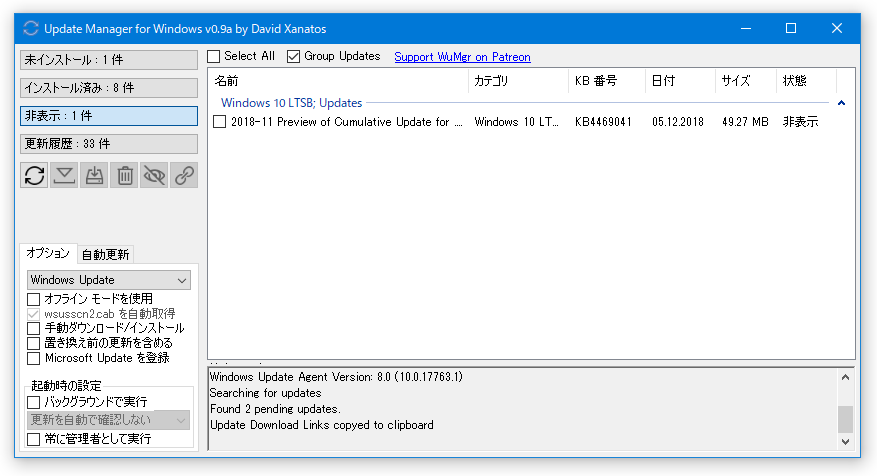
Task: Sort by 名前 column header
Action: coord(338,81)
